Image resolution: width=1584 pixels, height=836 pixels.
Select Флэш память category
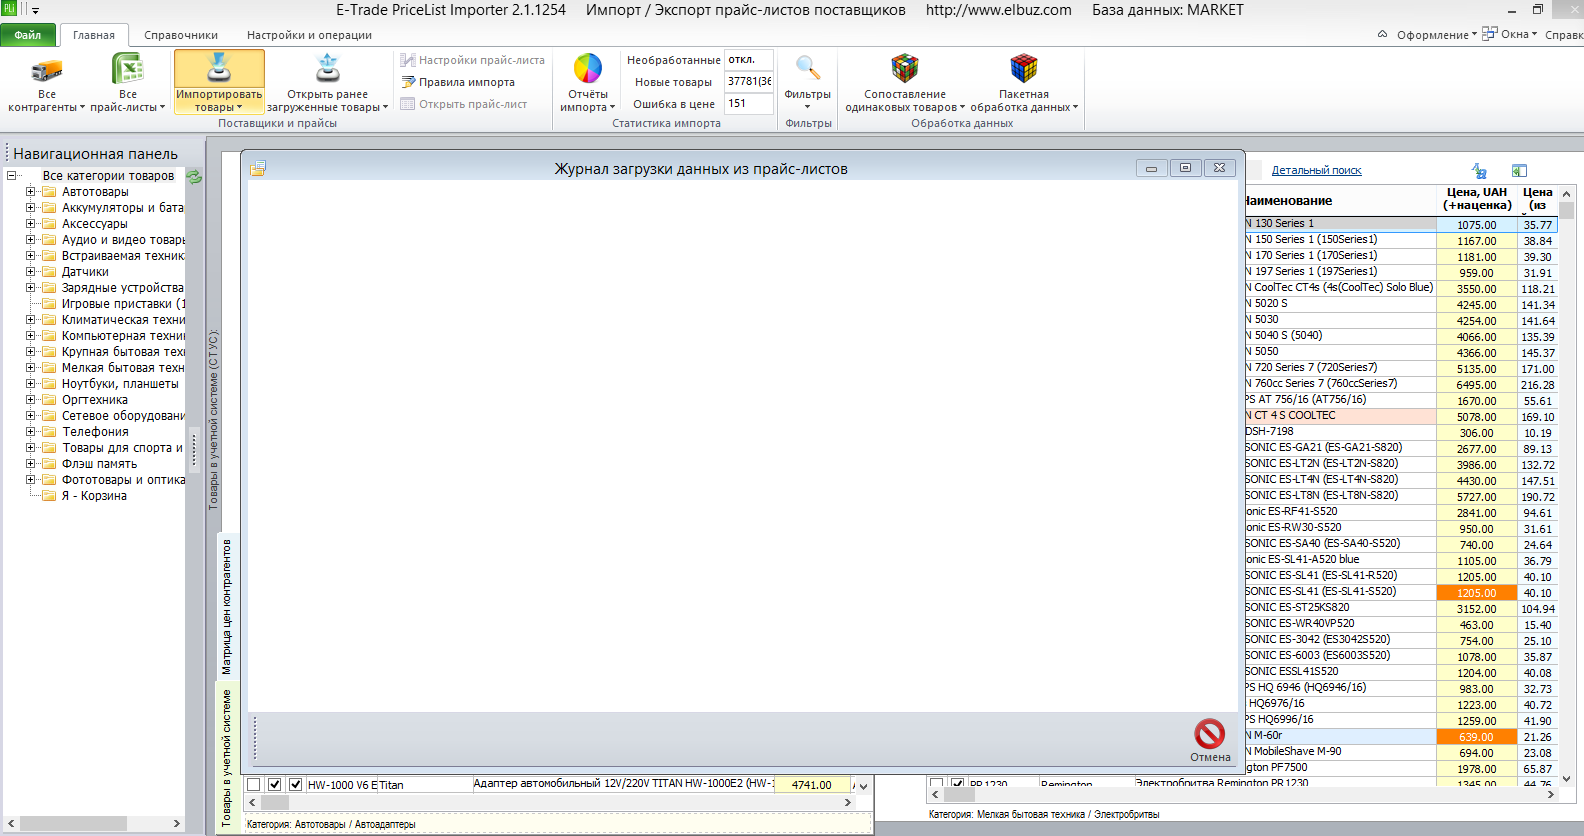coord(99,464)
